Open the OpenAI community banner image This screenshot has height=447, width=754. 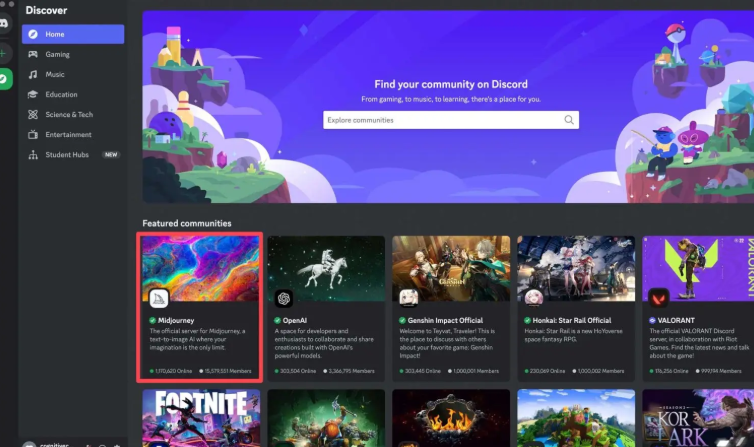326,268
